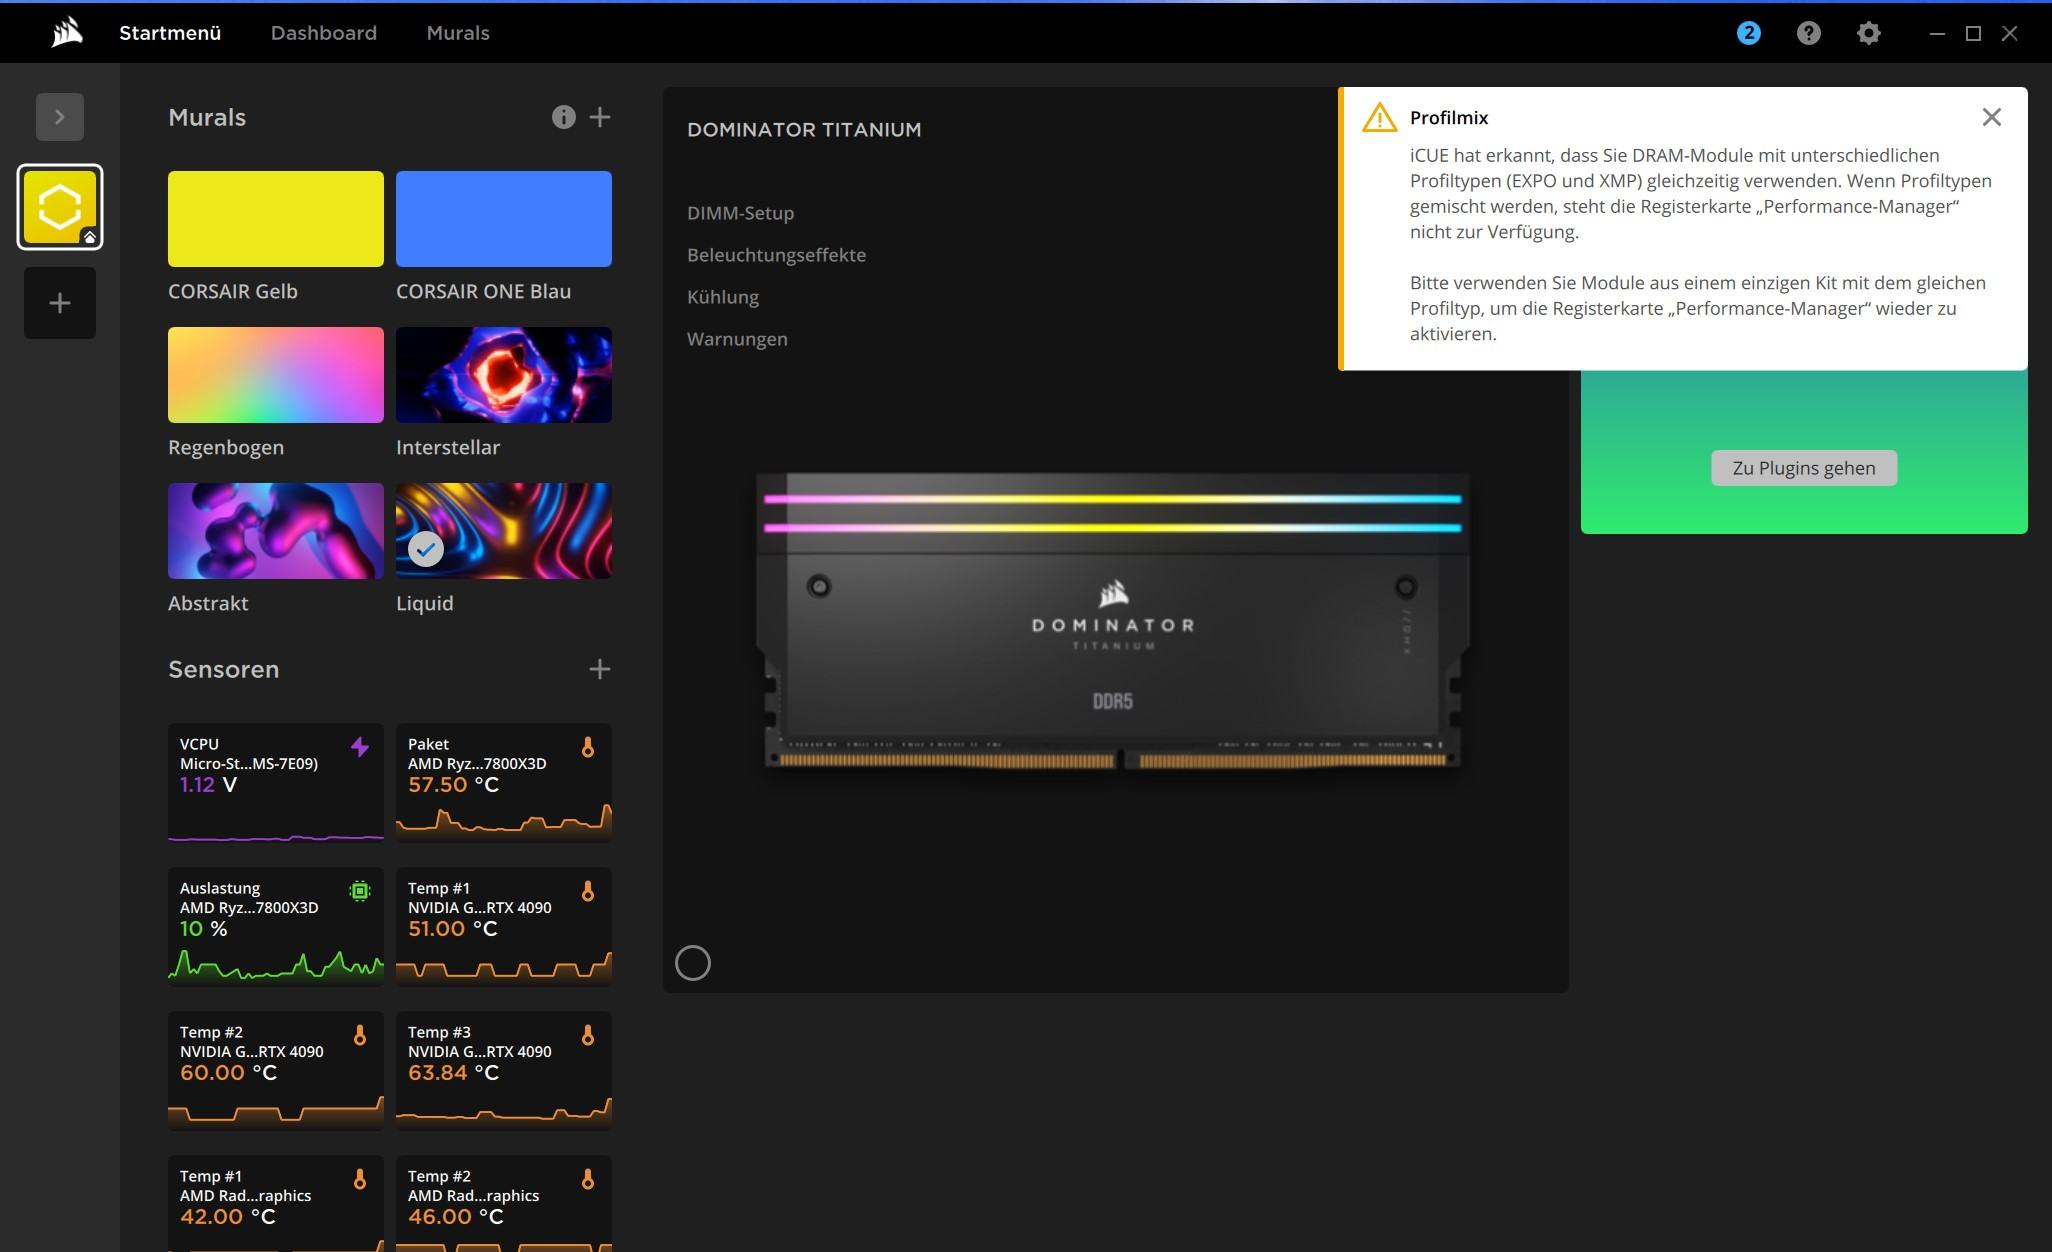Add a new sensor with plus icon
Screen dimensions: 2052x1252
click(600, 669)
